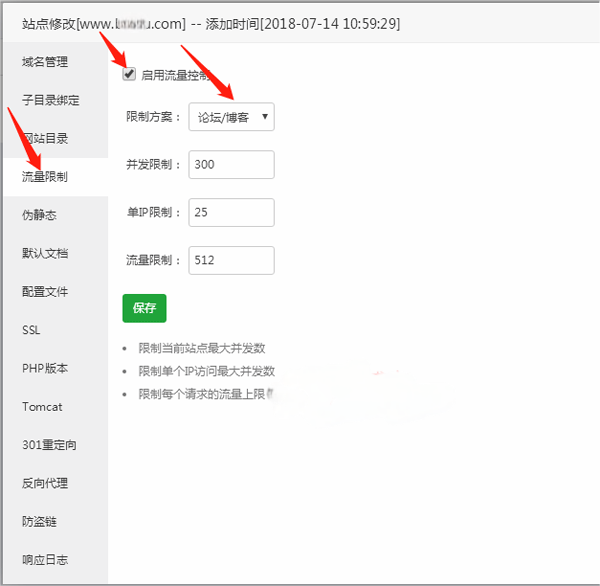This screenshot has width=600, height=586.
Task: Switch to the 域名管理 tab
Action: coord(45,62)
